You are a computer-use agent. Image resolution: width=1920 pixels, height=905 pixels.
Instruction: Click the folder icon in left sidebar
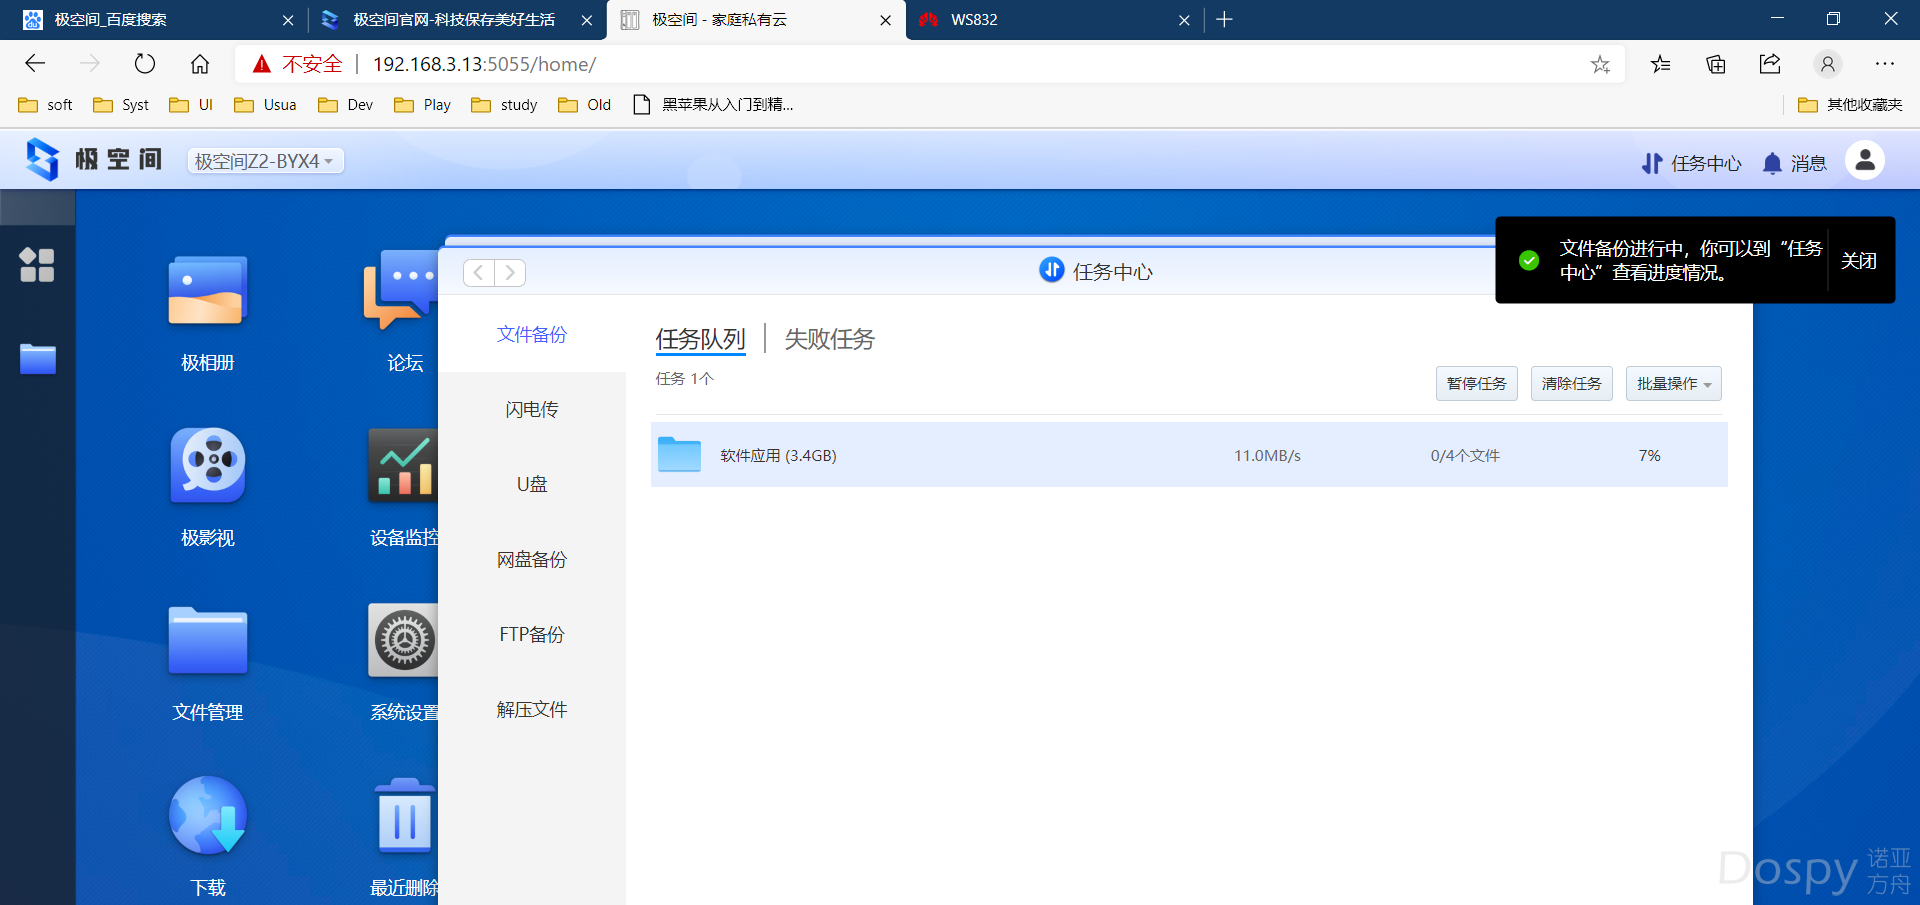point(37,358)
